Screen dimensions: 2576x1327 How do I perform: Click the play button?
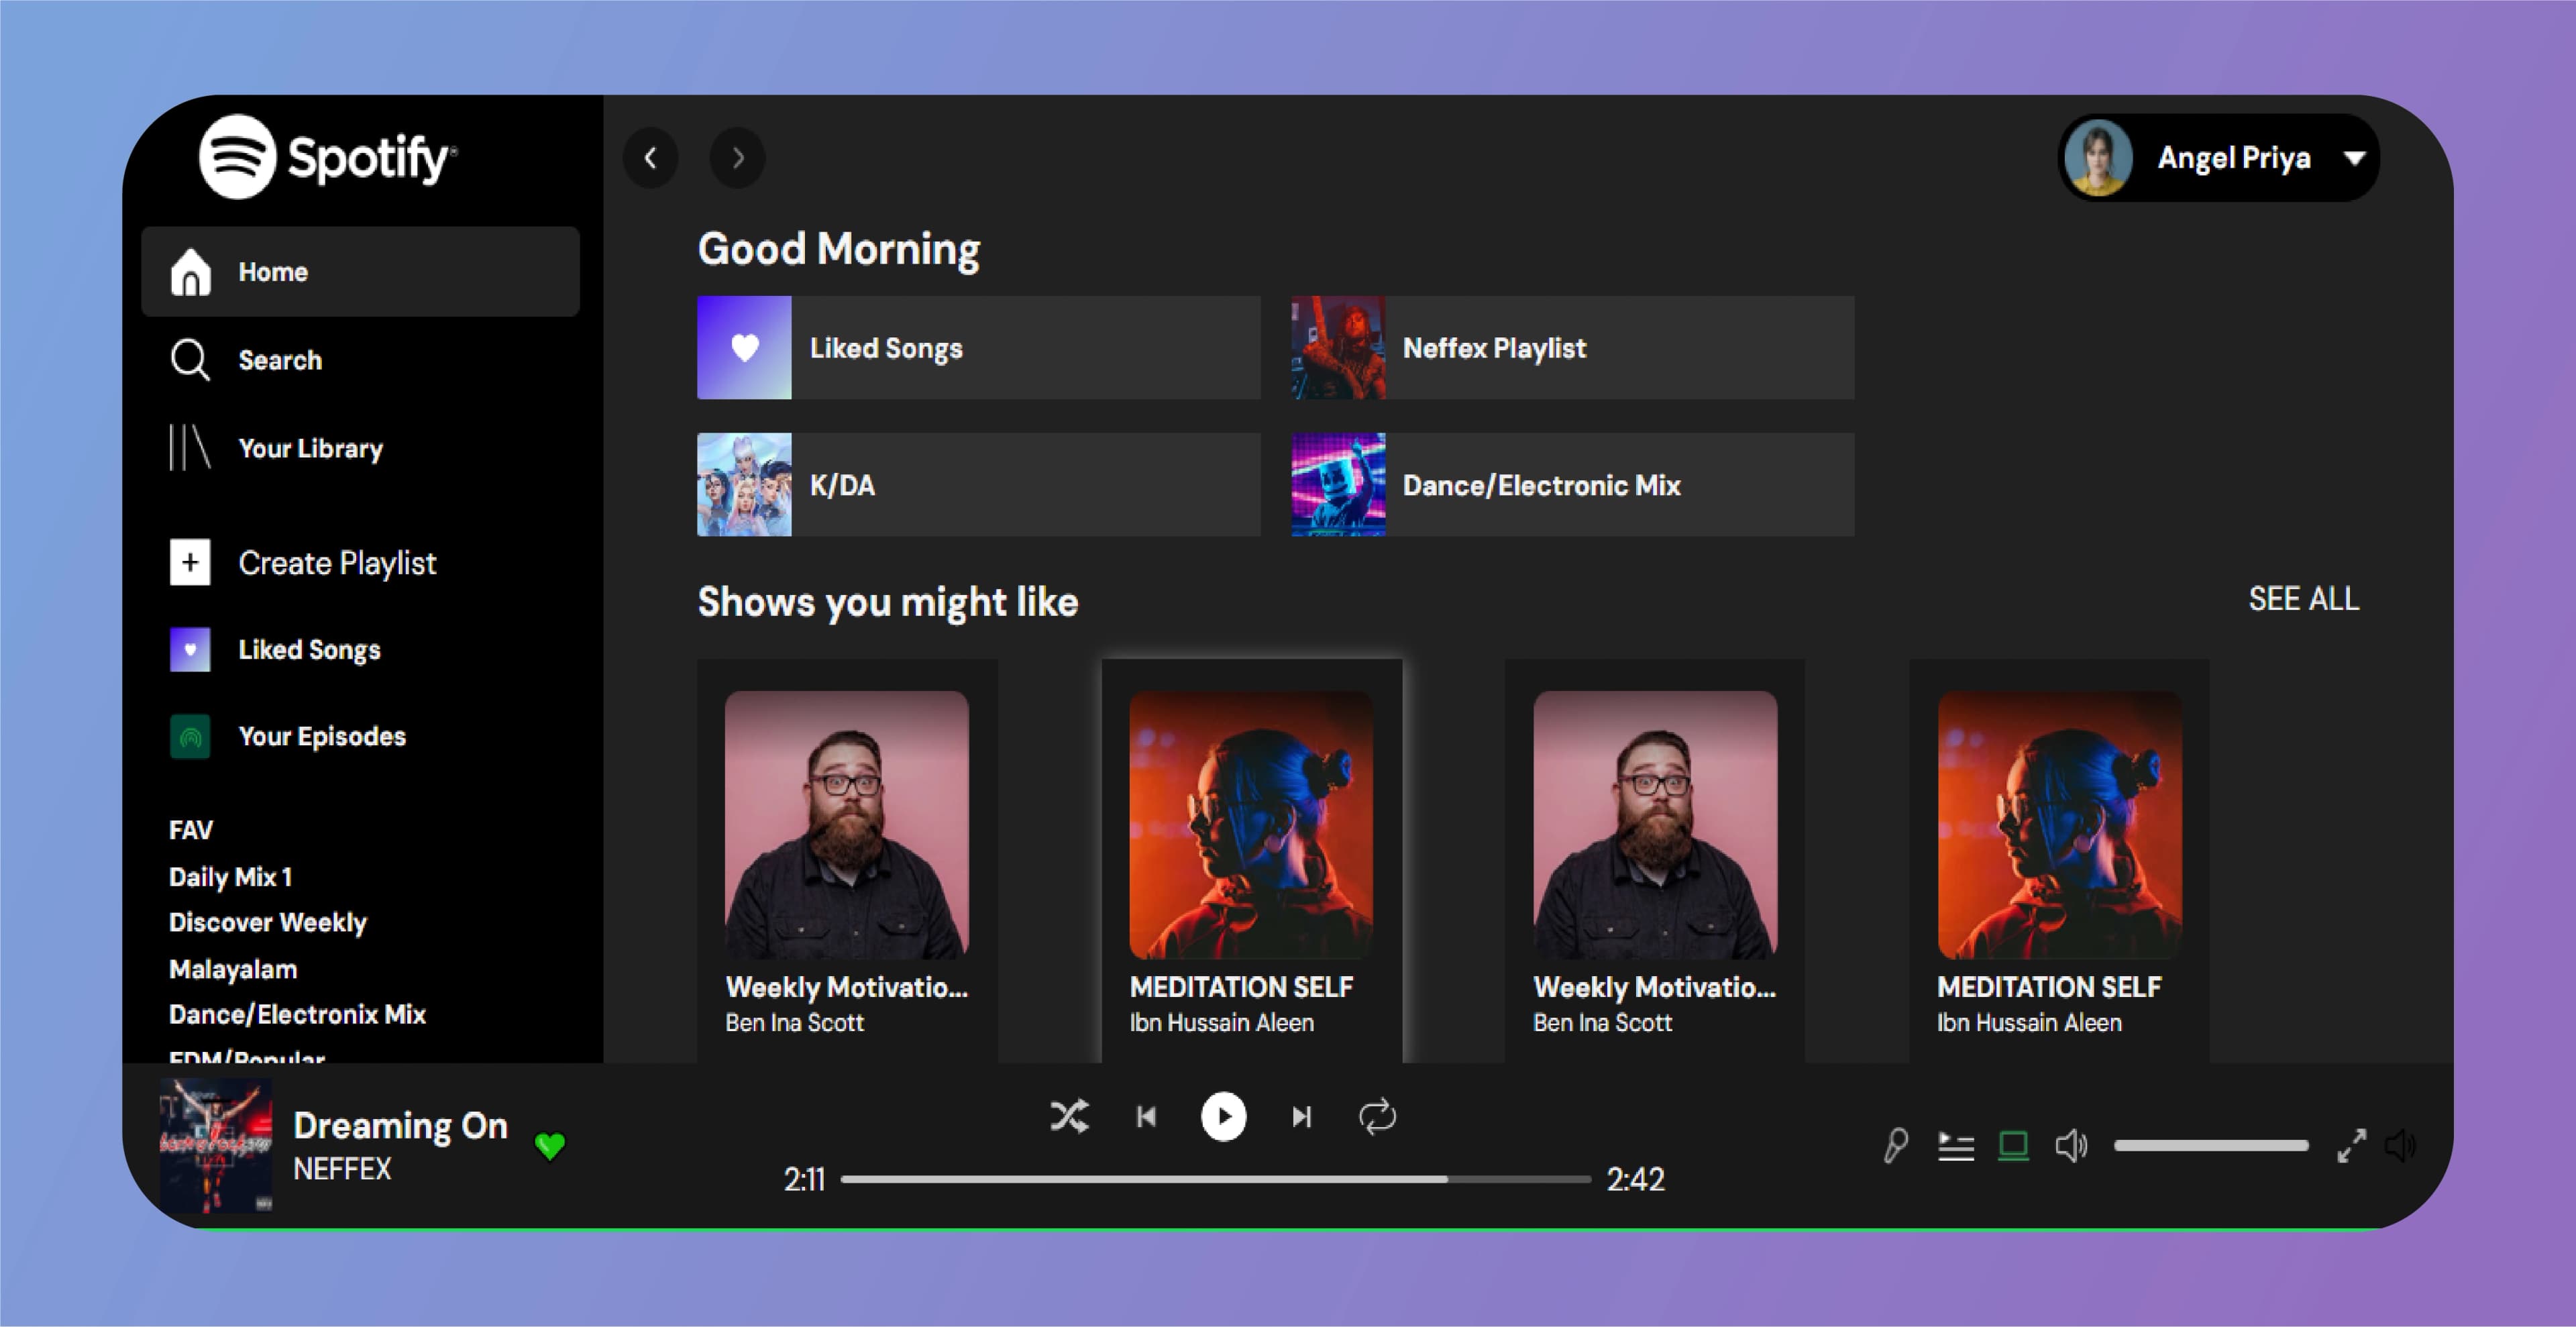1223,1116
